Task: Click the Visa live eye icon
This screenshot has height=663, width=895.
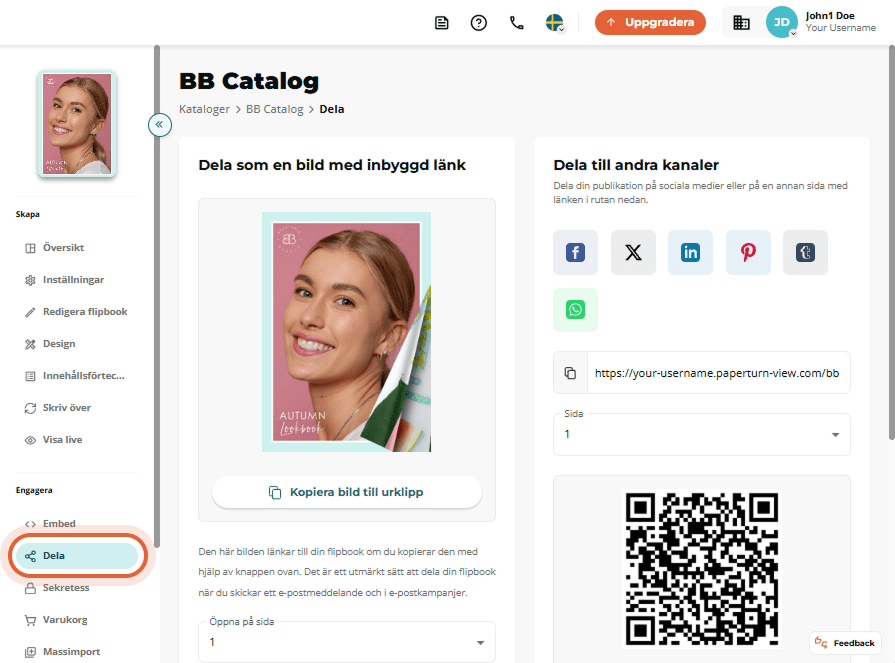Action: point(30,440)
